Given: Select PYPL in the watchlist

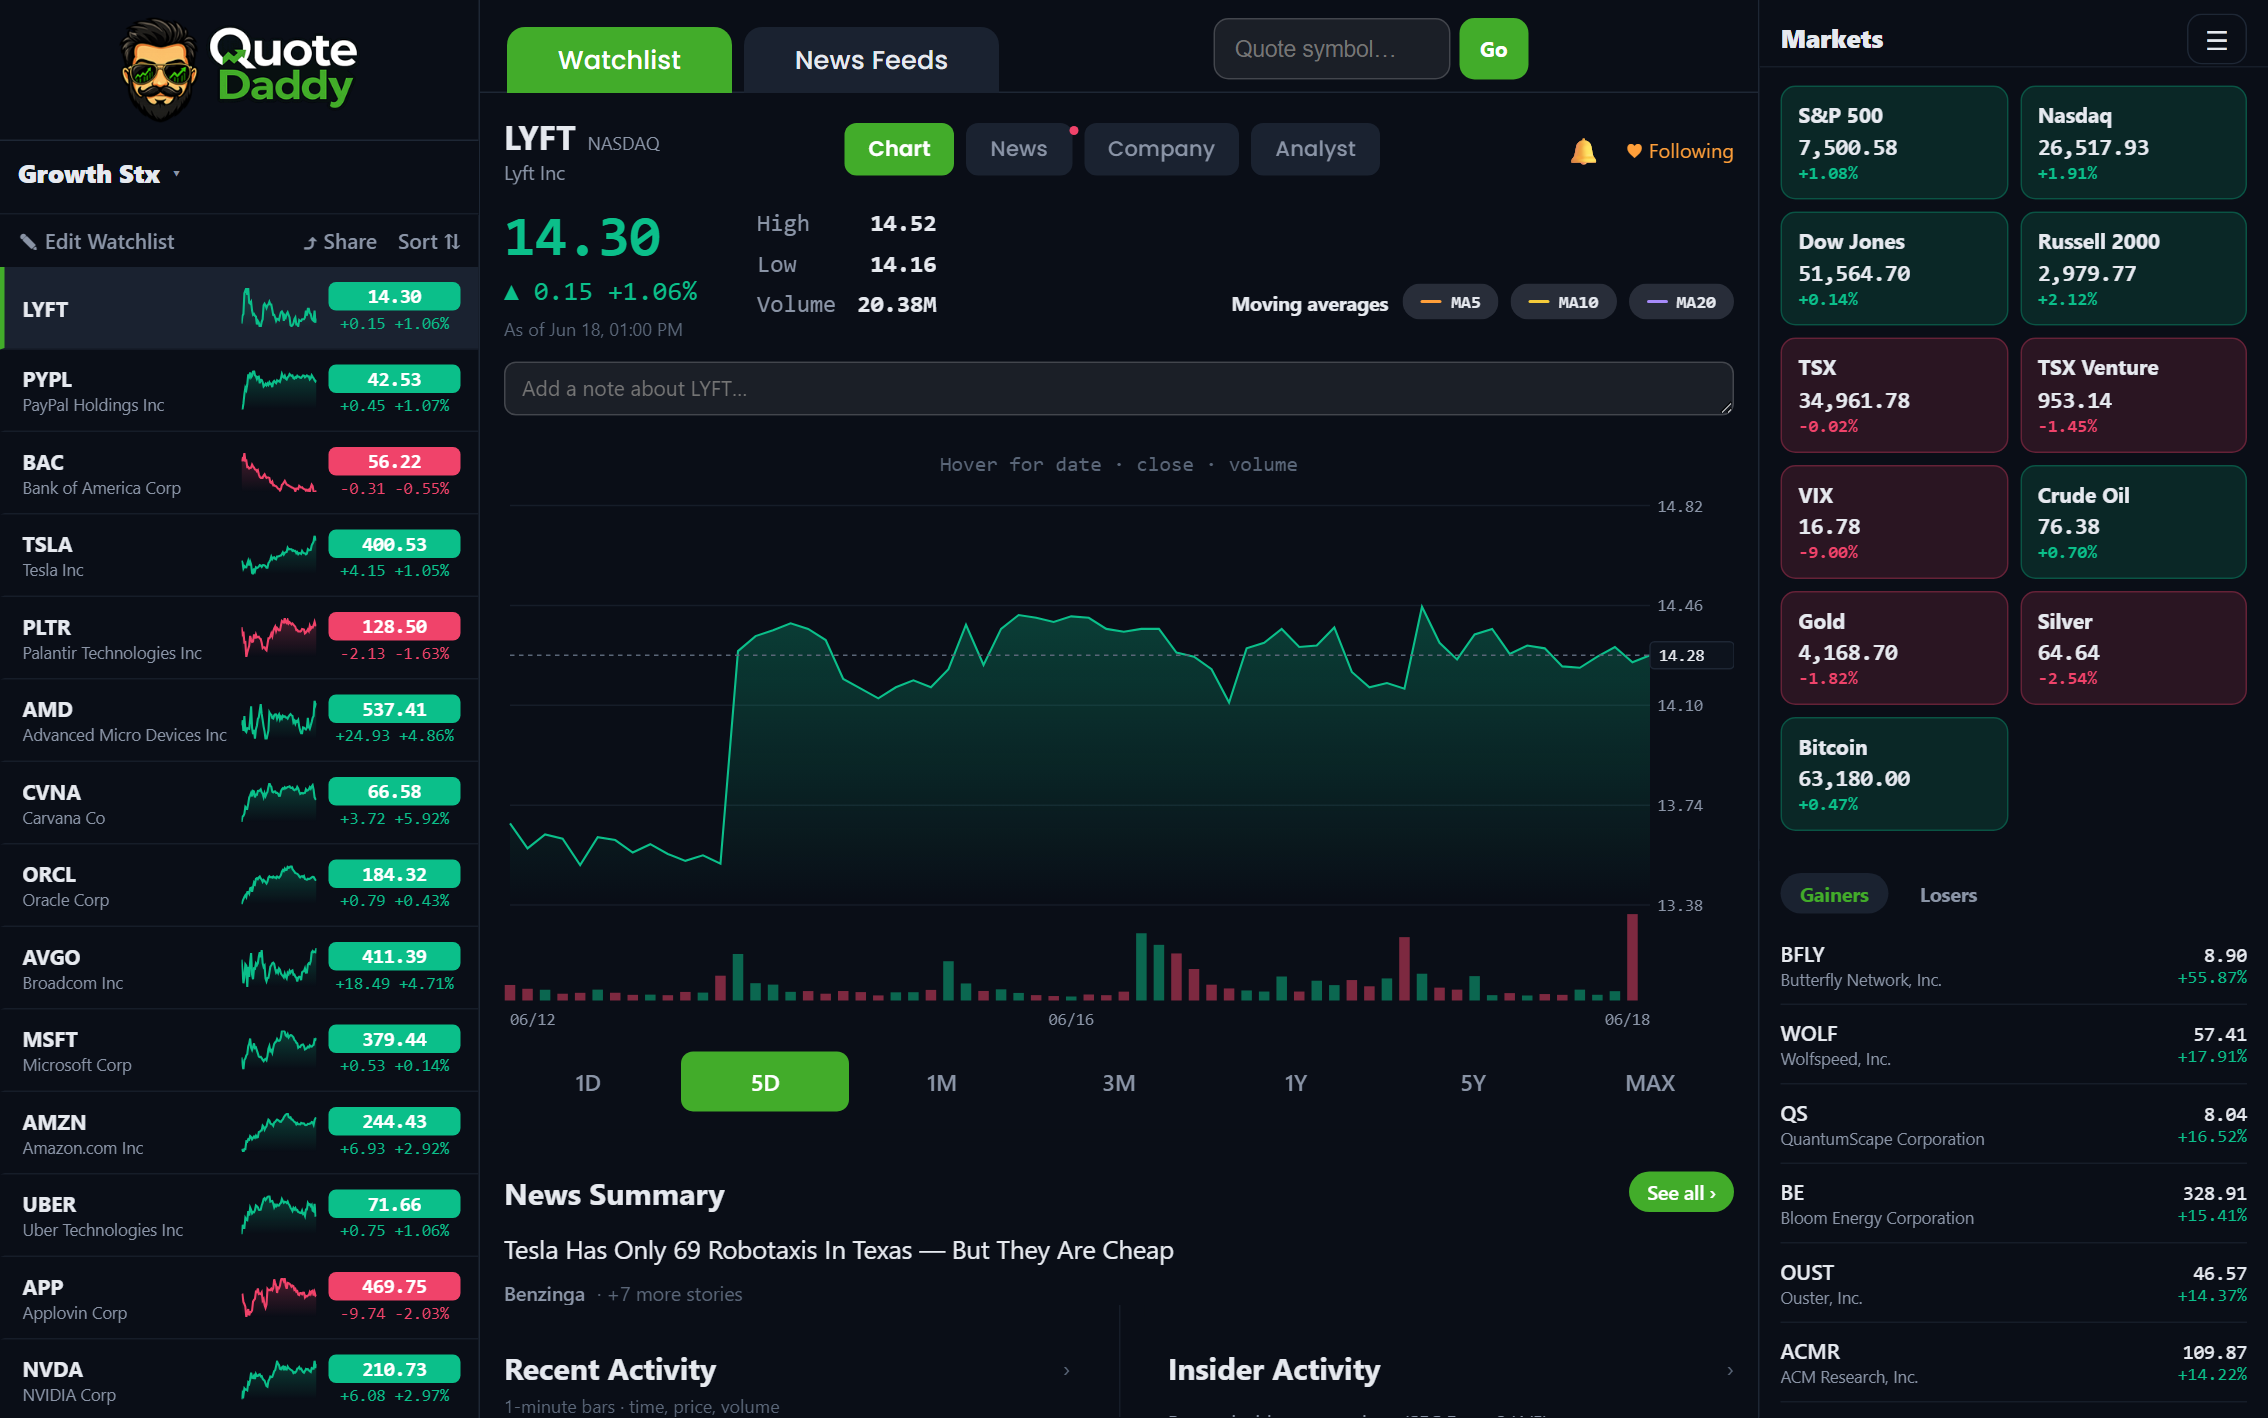Looking at the screenshot, I should pos(240,391).
